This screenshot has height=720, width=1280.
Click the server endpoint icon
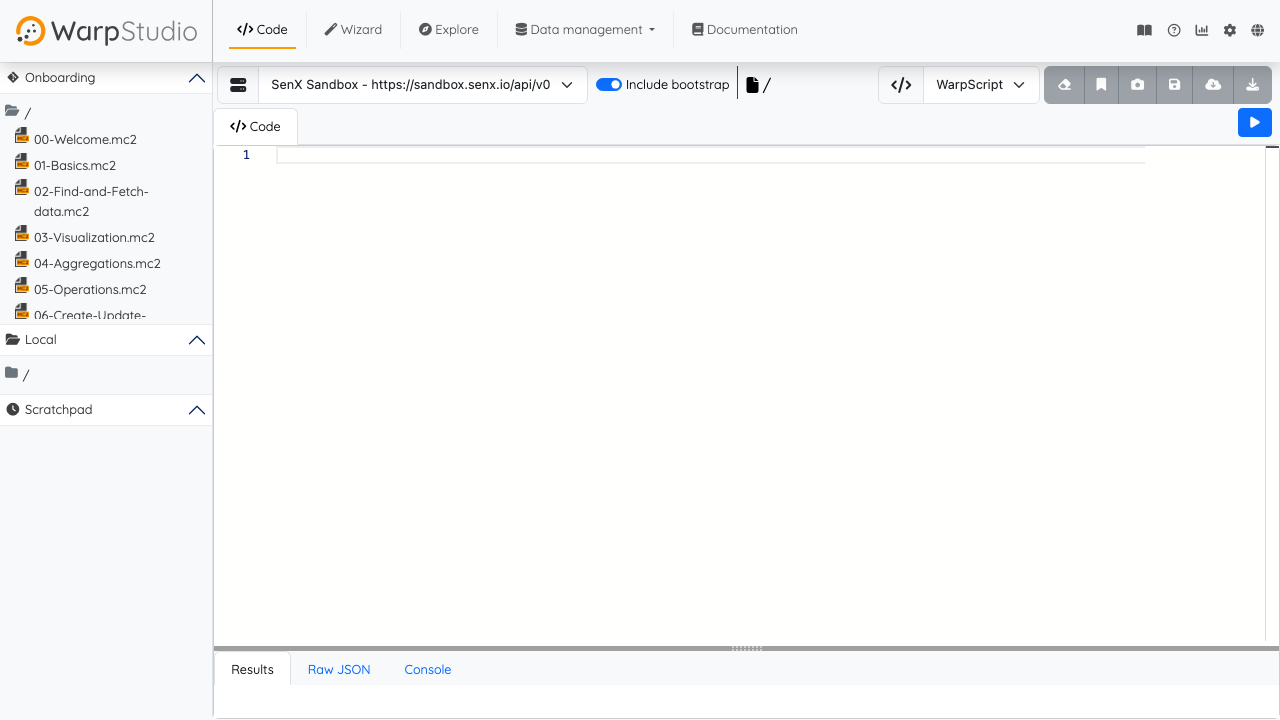point(238,85)
